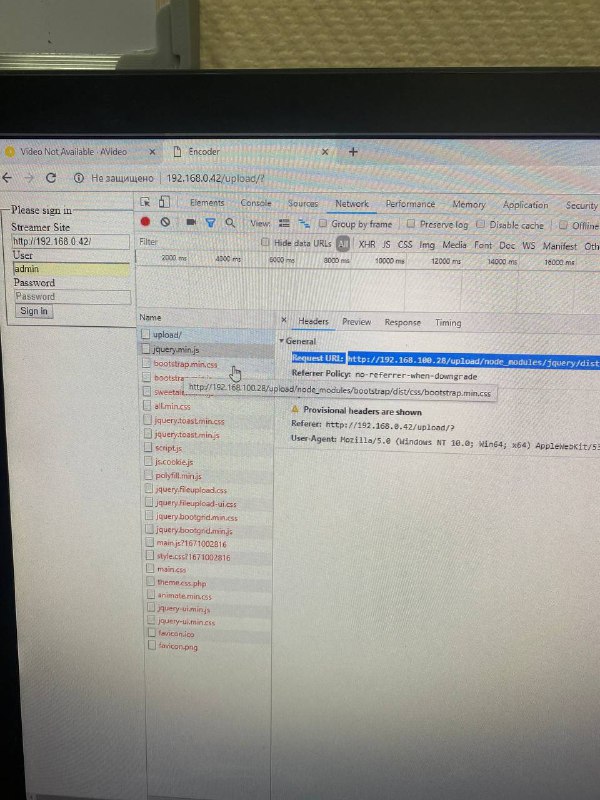The image size is (600, 800).
Task: Select the Network panel tab
Action: click(x=352, y=204)
